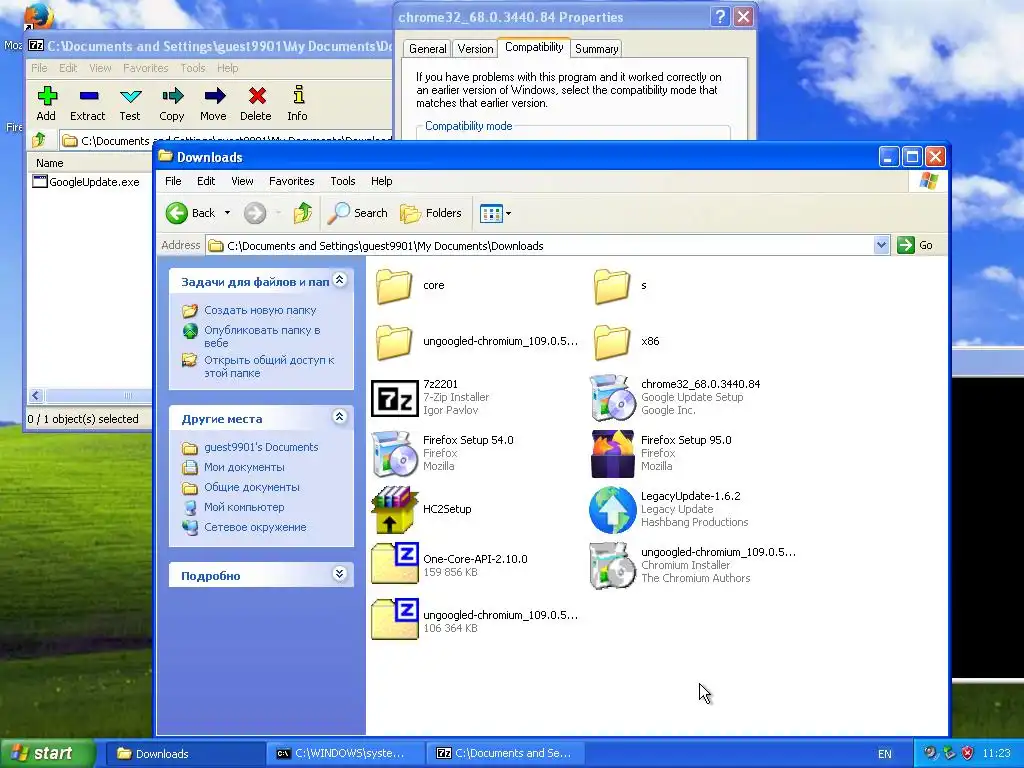Click the Back button in Explorer
Image resolution: width=1024 pixels, height=768 pixels.
[191, 213]
